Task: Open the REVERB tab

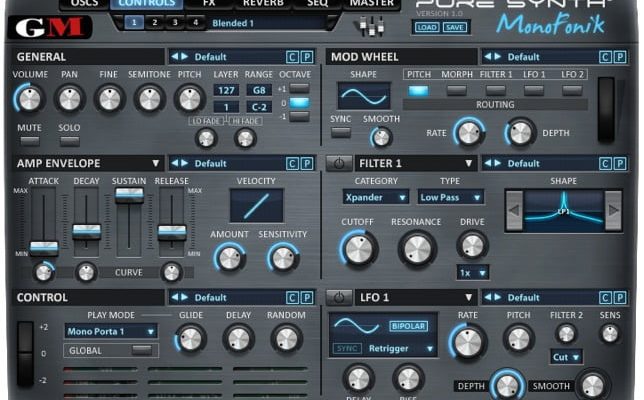Action: [263, 4]
